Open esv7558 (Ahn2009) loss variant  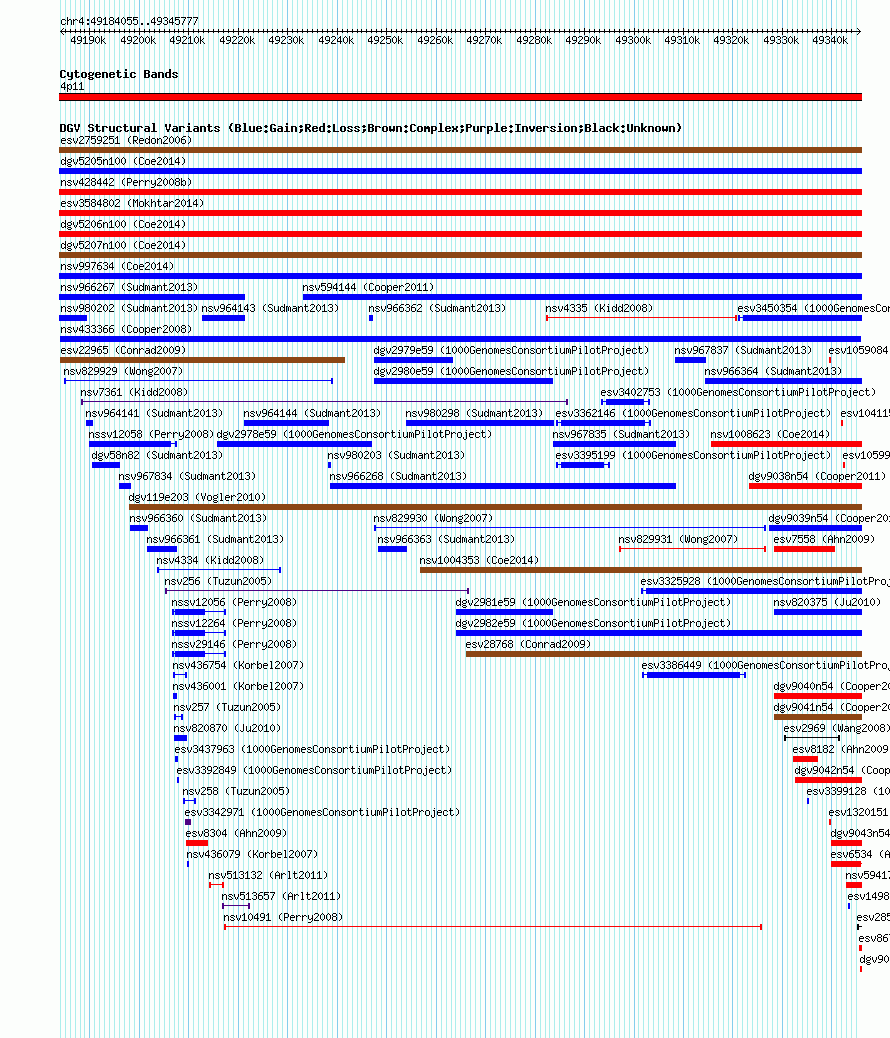tap(824, 540)
